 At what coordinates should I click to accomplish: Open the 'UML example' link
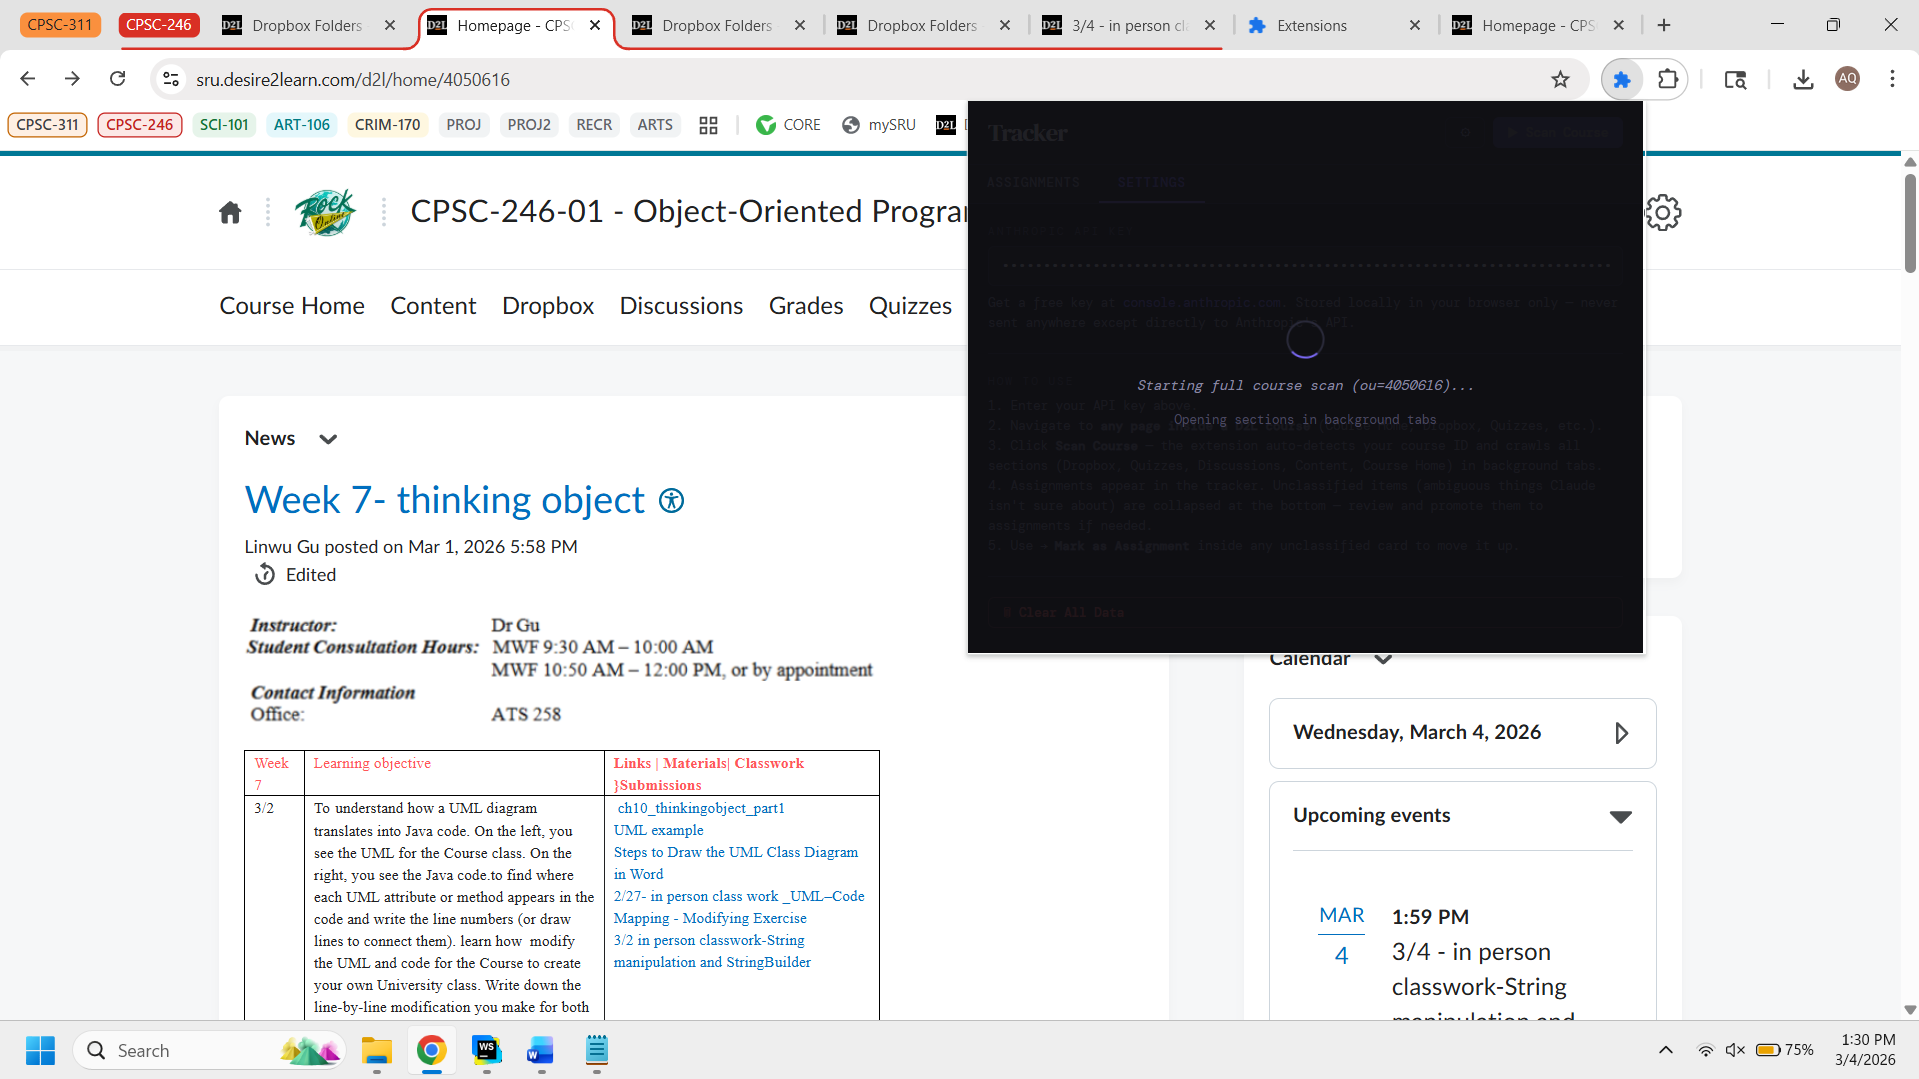click(658, 830)
